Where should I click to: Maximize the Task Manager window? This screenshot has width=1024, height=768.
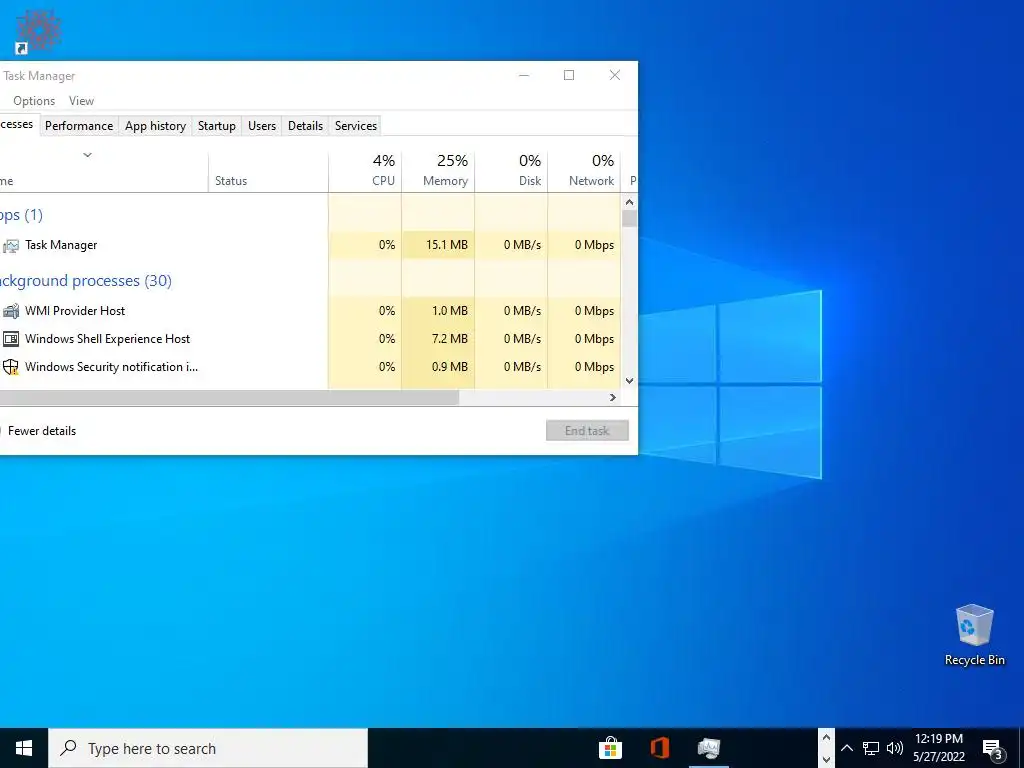click(x=569, y=75)
